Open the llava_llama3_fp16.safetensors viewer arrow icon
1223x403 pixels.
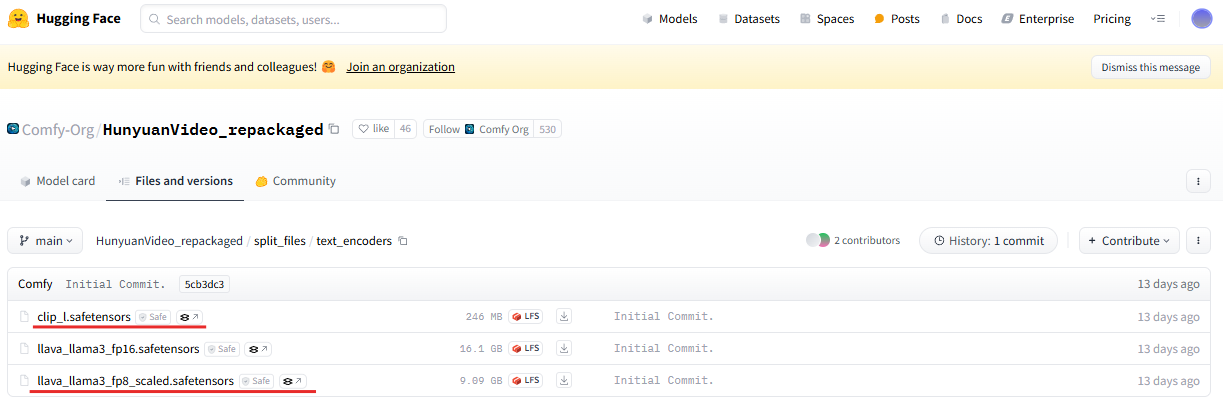259,349
